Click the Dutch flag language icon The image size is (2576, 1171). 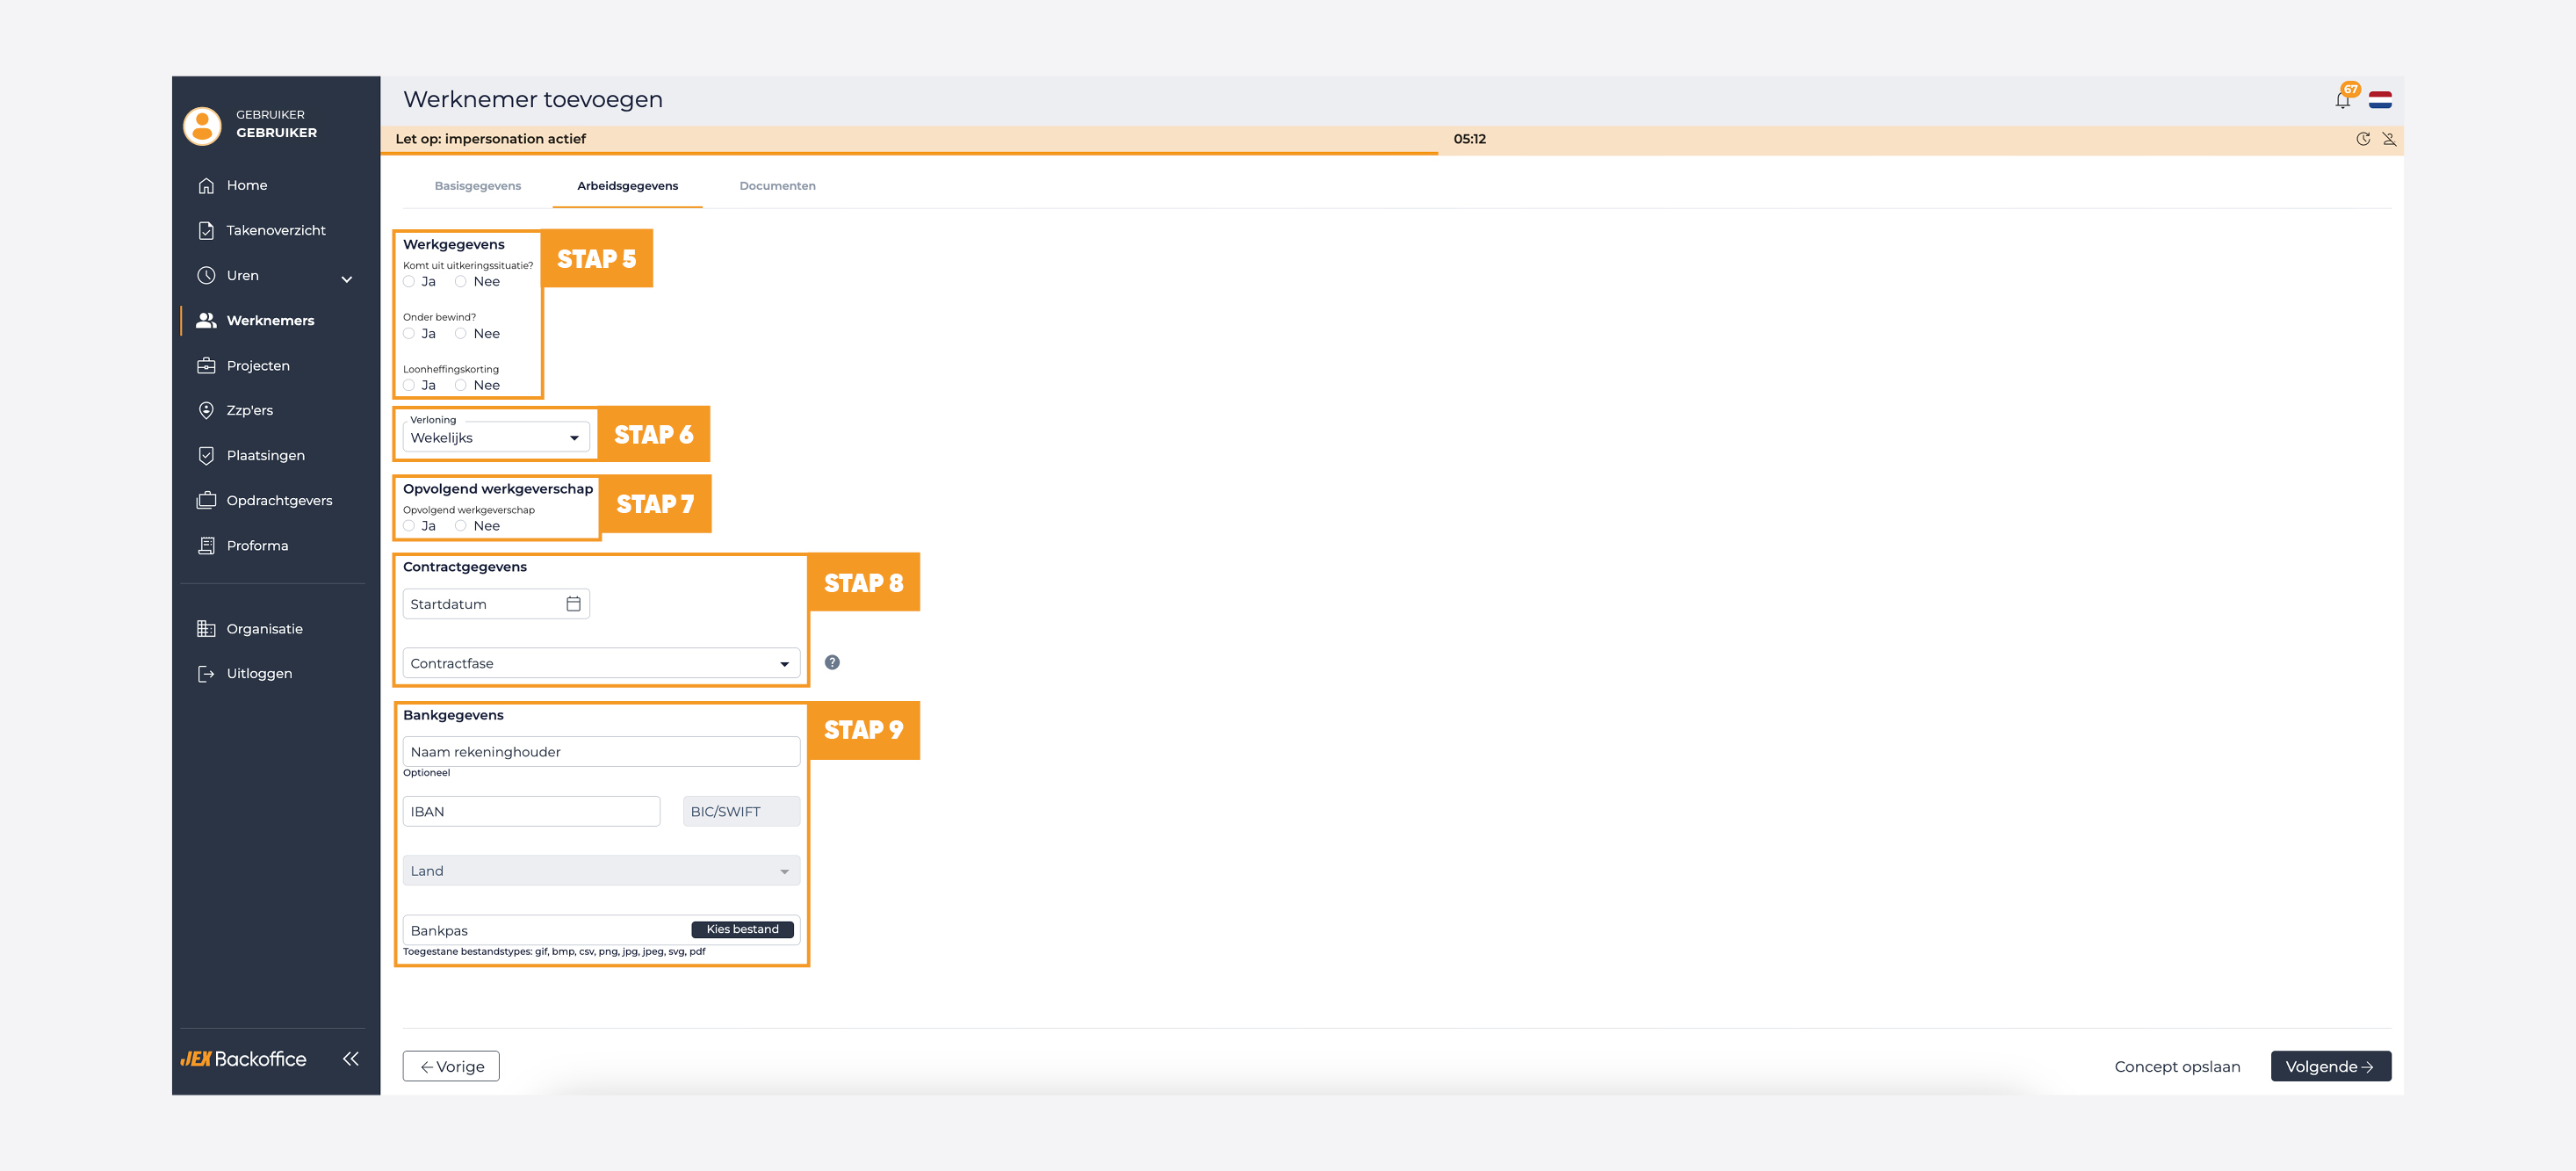click(2380, 100)
